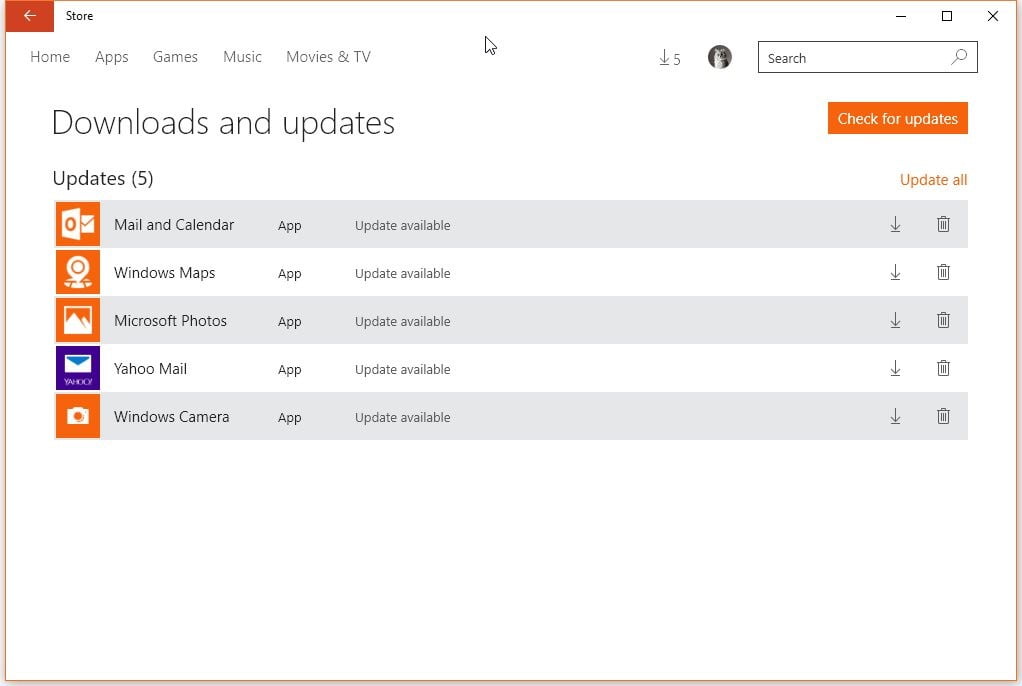Open the Mail and Calendar app listing
Viewport: 1022px width, 686px height.
[174, 224]
